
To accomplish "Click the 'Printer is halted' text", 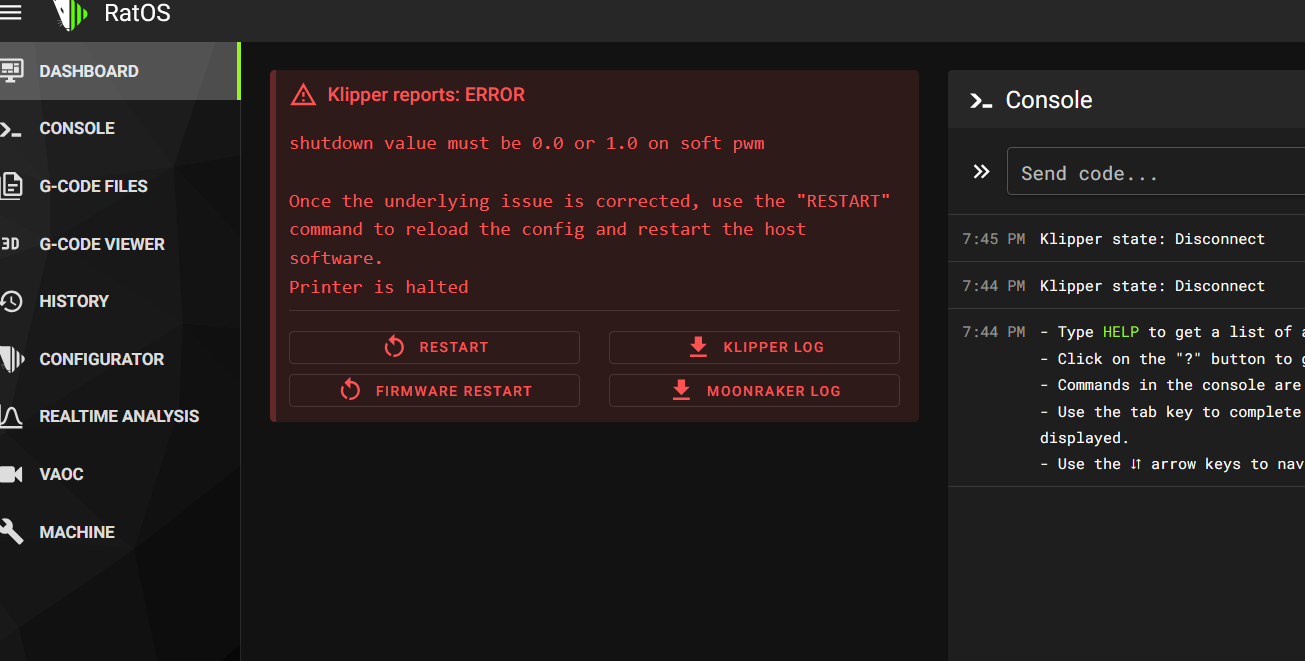I will click(x=379, y=287).
